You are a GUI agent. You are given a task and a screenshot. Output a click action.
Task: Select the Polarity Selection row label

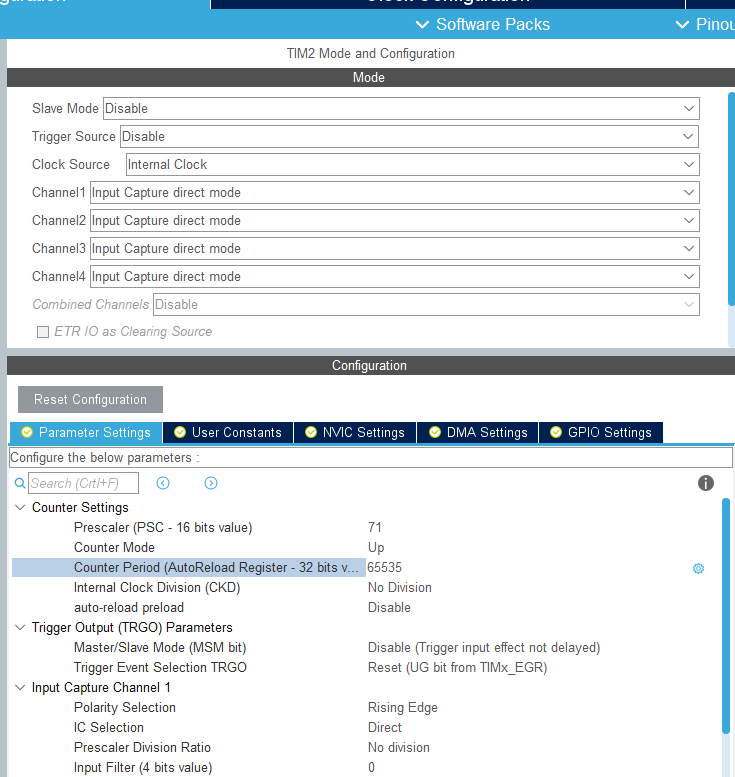click(x=125, y=708)
